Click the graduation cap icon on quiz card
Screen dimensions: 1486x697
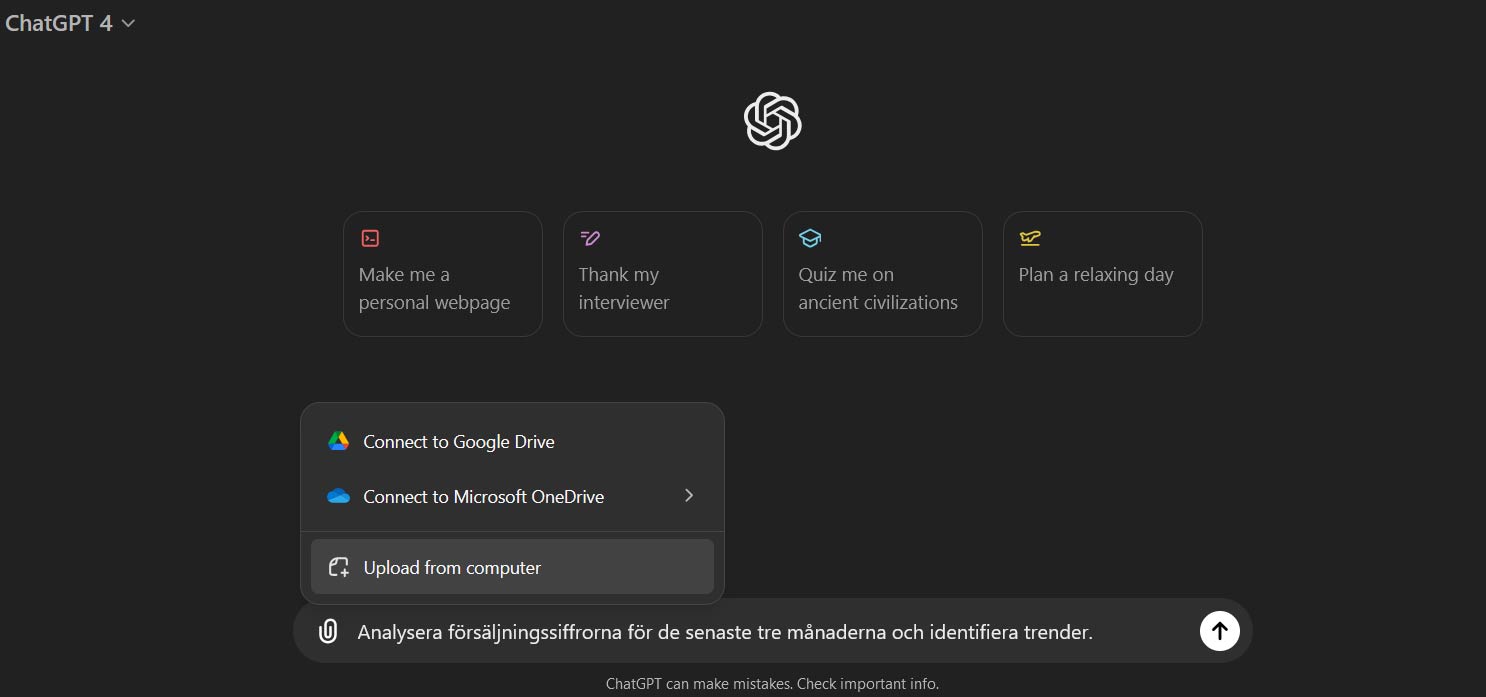(x=810, y=238)
